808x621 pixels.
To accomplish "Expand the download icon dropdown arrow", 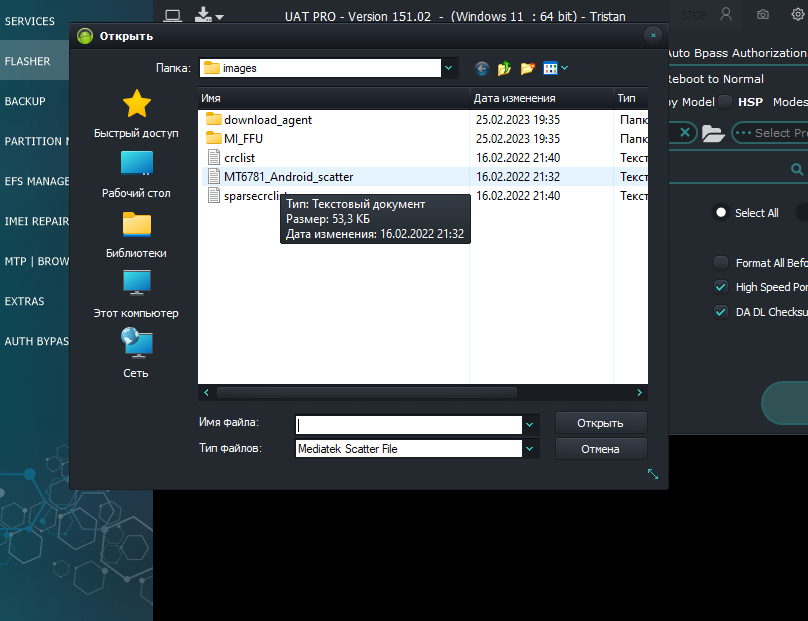I will 220,17.
